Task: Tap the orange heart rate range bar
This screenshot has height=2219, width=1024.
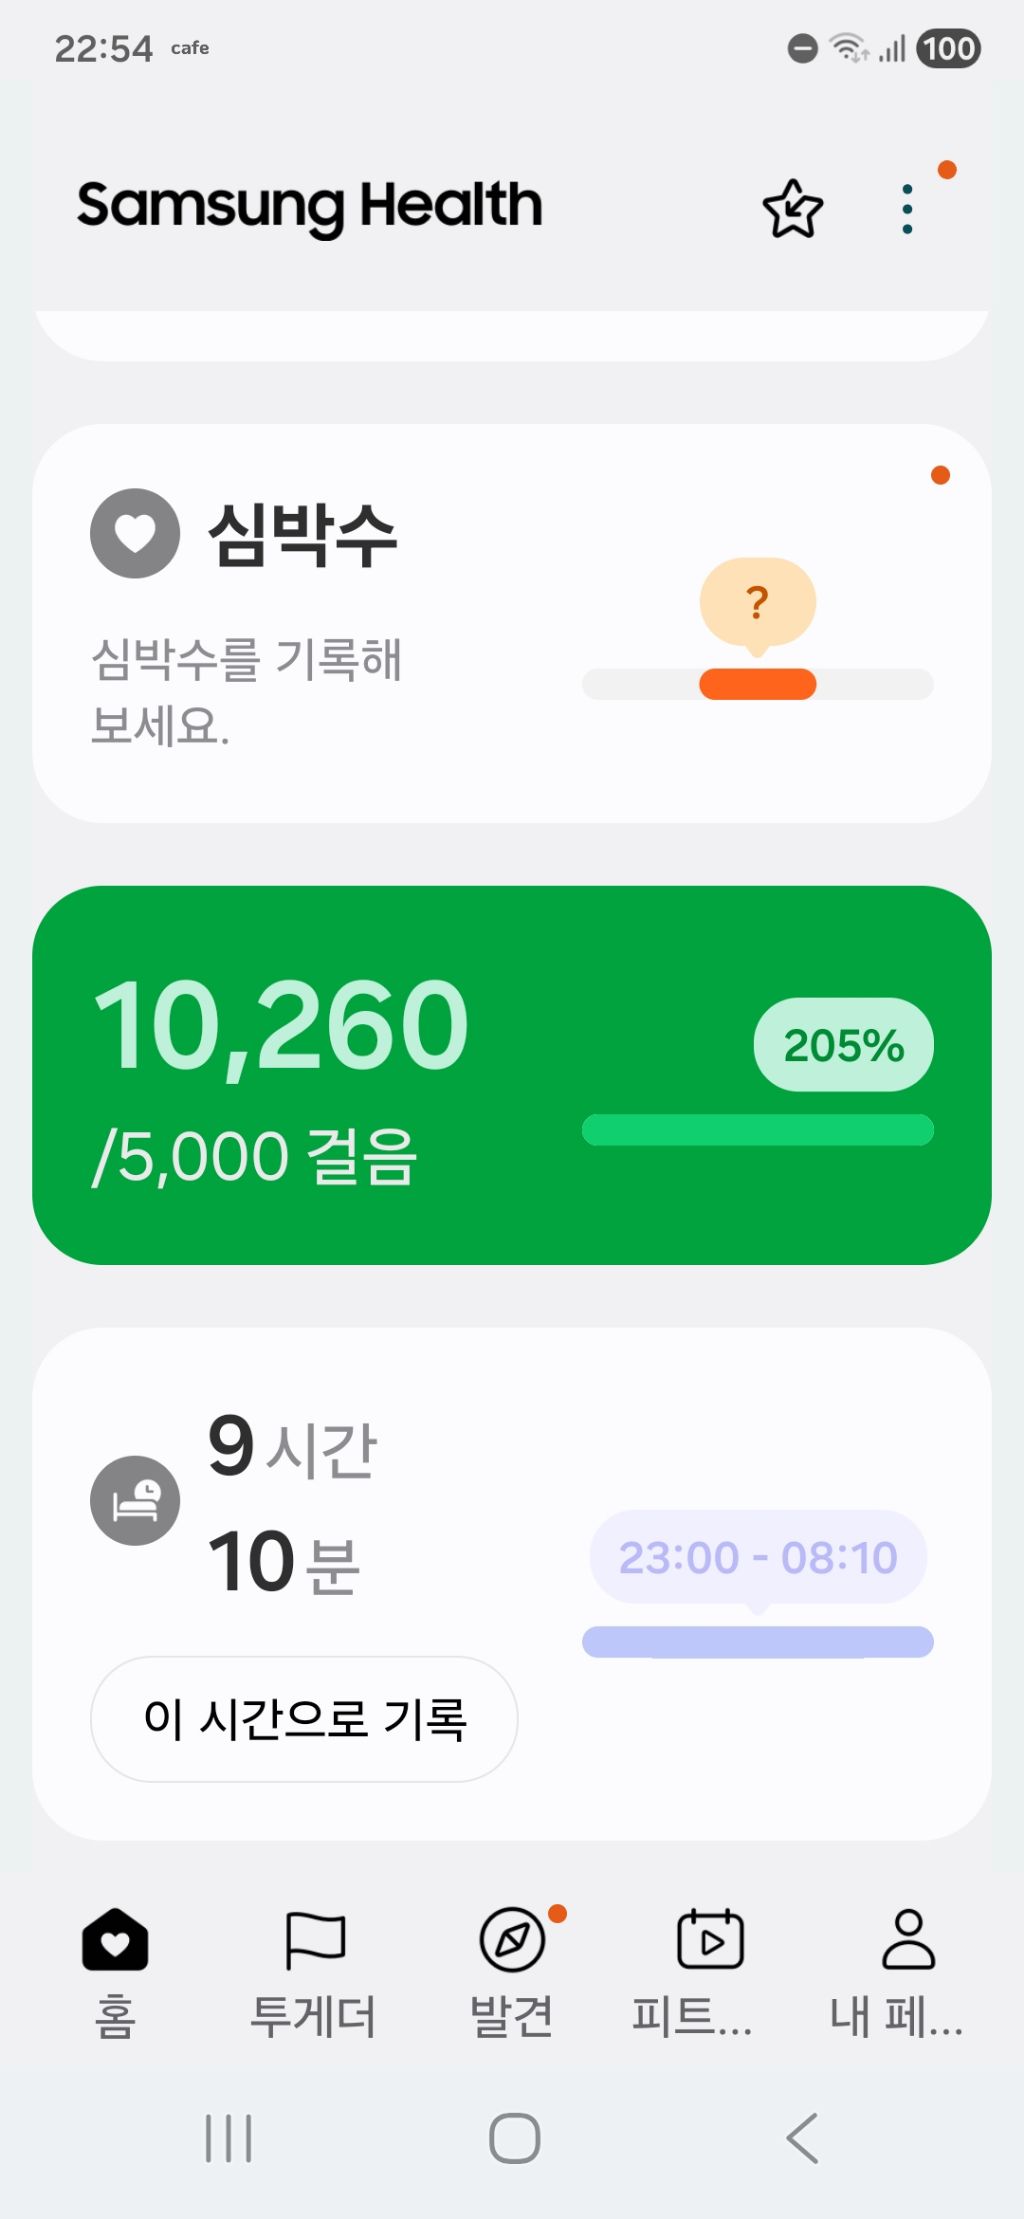Action: 757,684
